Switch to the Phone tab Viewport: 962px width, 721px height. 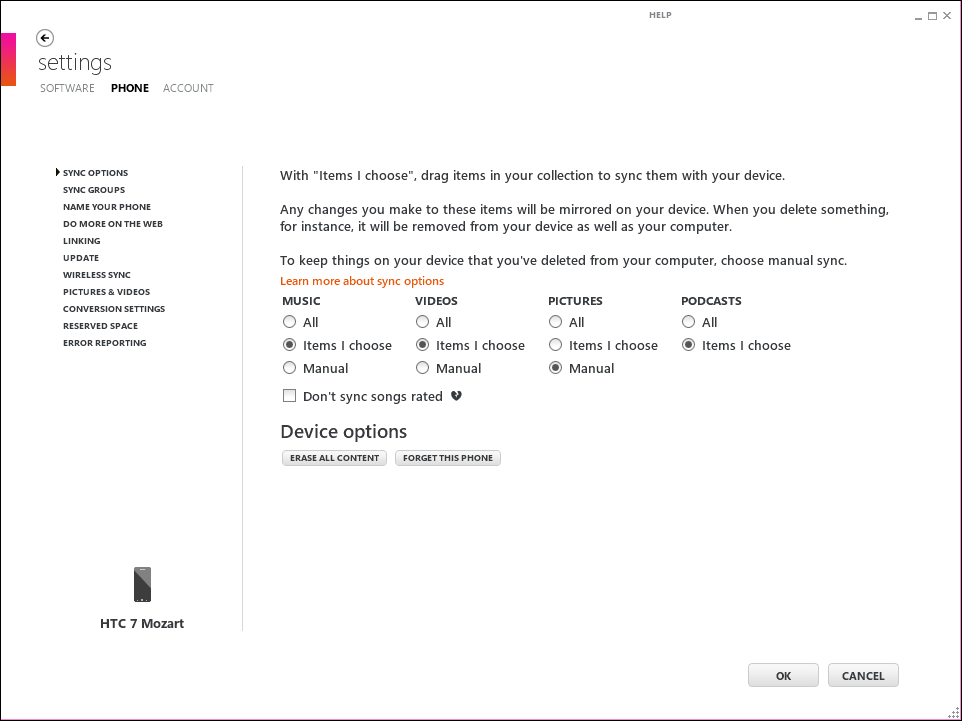130,88
